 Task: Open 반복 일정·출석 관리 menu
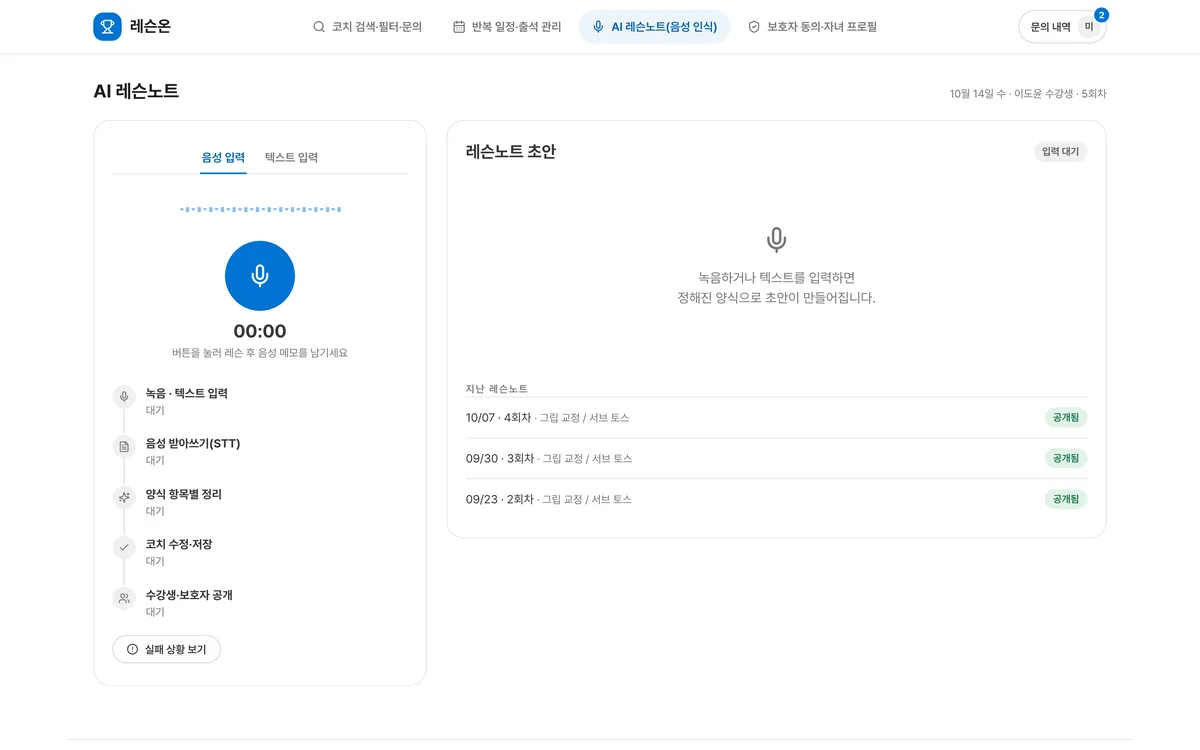507,27
